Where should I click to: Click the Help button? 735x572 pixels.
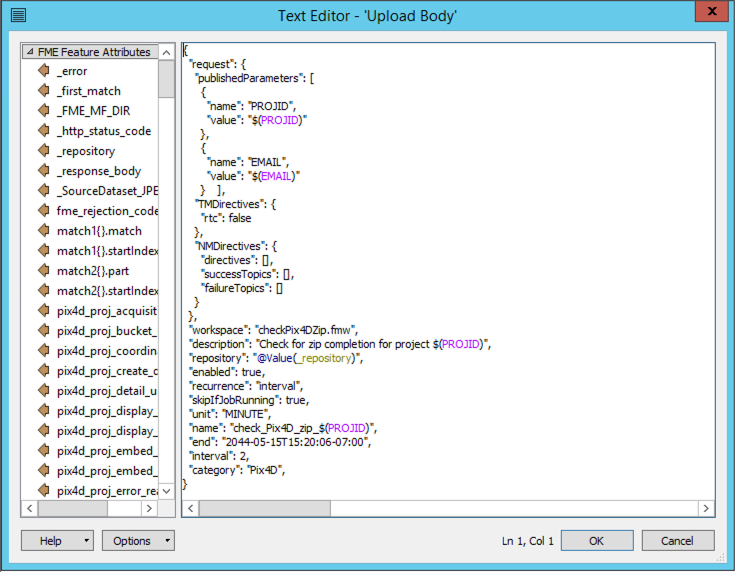pyautogui.click(x=50, y=541)
